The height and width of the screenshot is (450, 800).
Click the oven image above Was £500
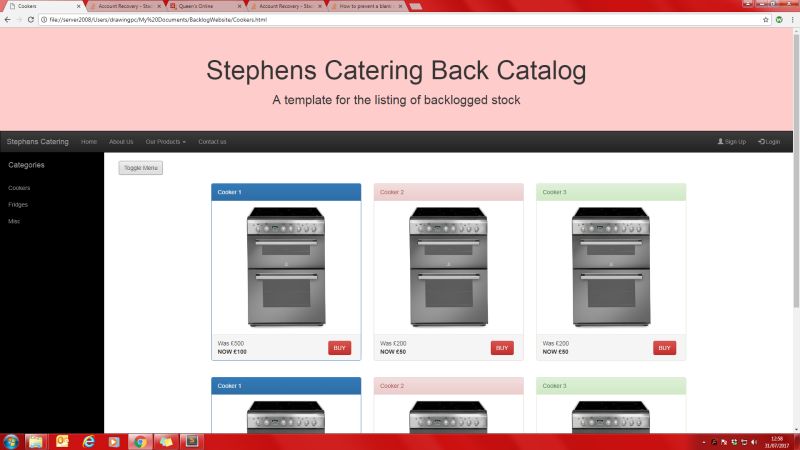coord(286,267)
